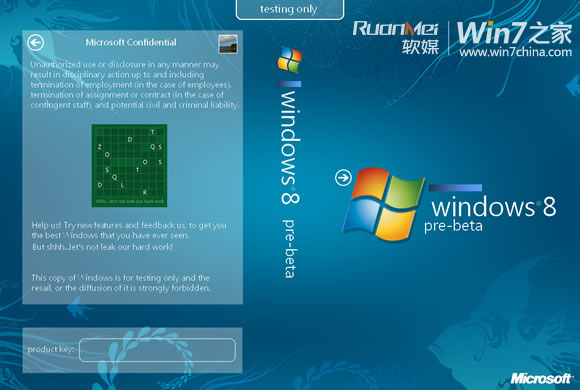The image size is (580, 390).
Task: Click the vertical "pre-beta" spine text
Action: (x=290, y=249)
